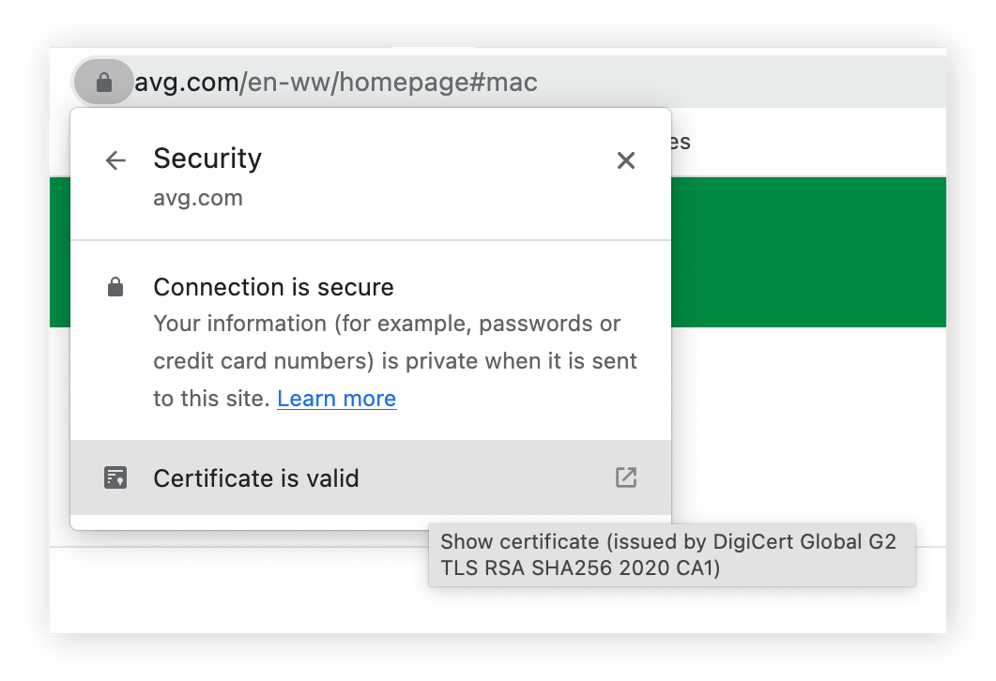Close the Security panel with the X icon
Image resolution: width=996 pixels, height=681 pixels.
pos(626,160)
